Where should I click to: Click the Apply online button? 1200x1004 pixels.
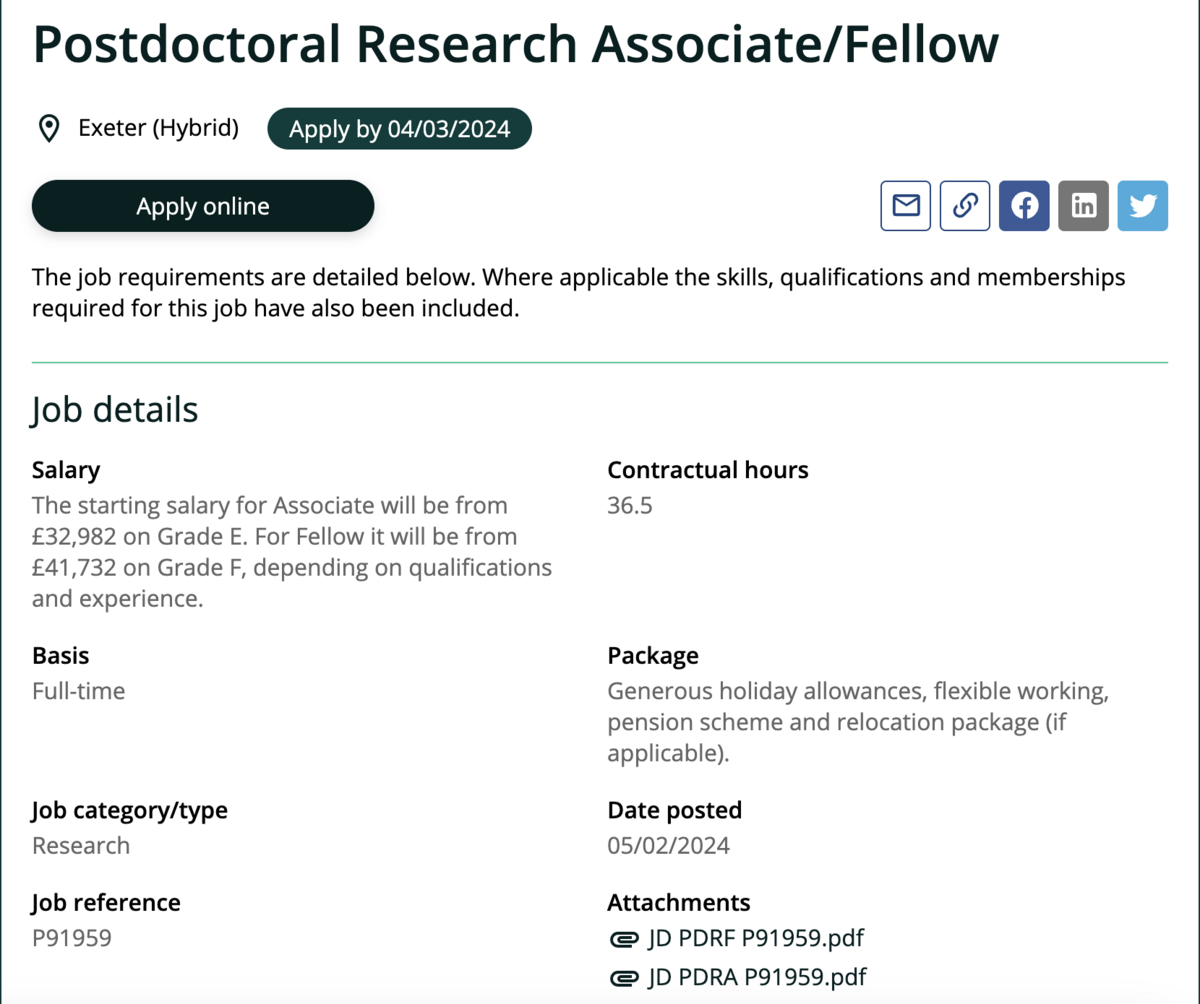pyautogui.click(x=203, y=206)
